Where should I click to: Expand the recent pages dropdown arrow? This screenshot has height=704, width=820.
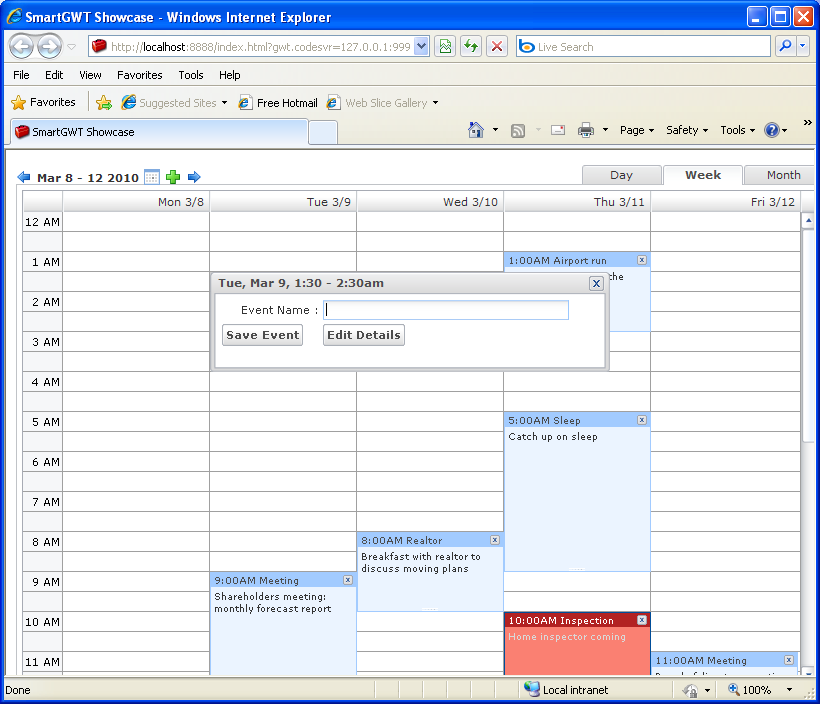point(72,47)
